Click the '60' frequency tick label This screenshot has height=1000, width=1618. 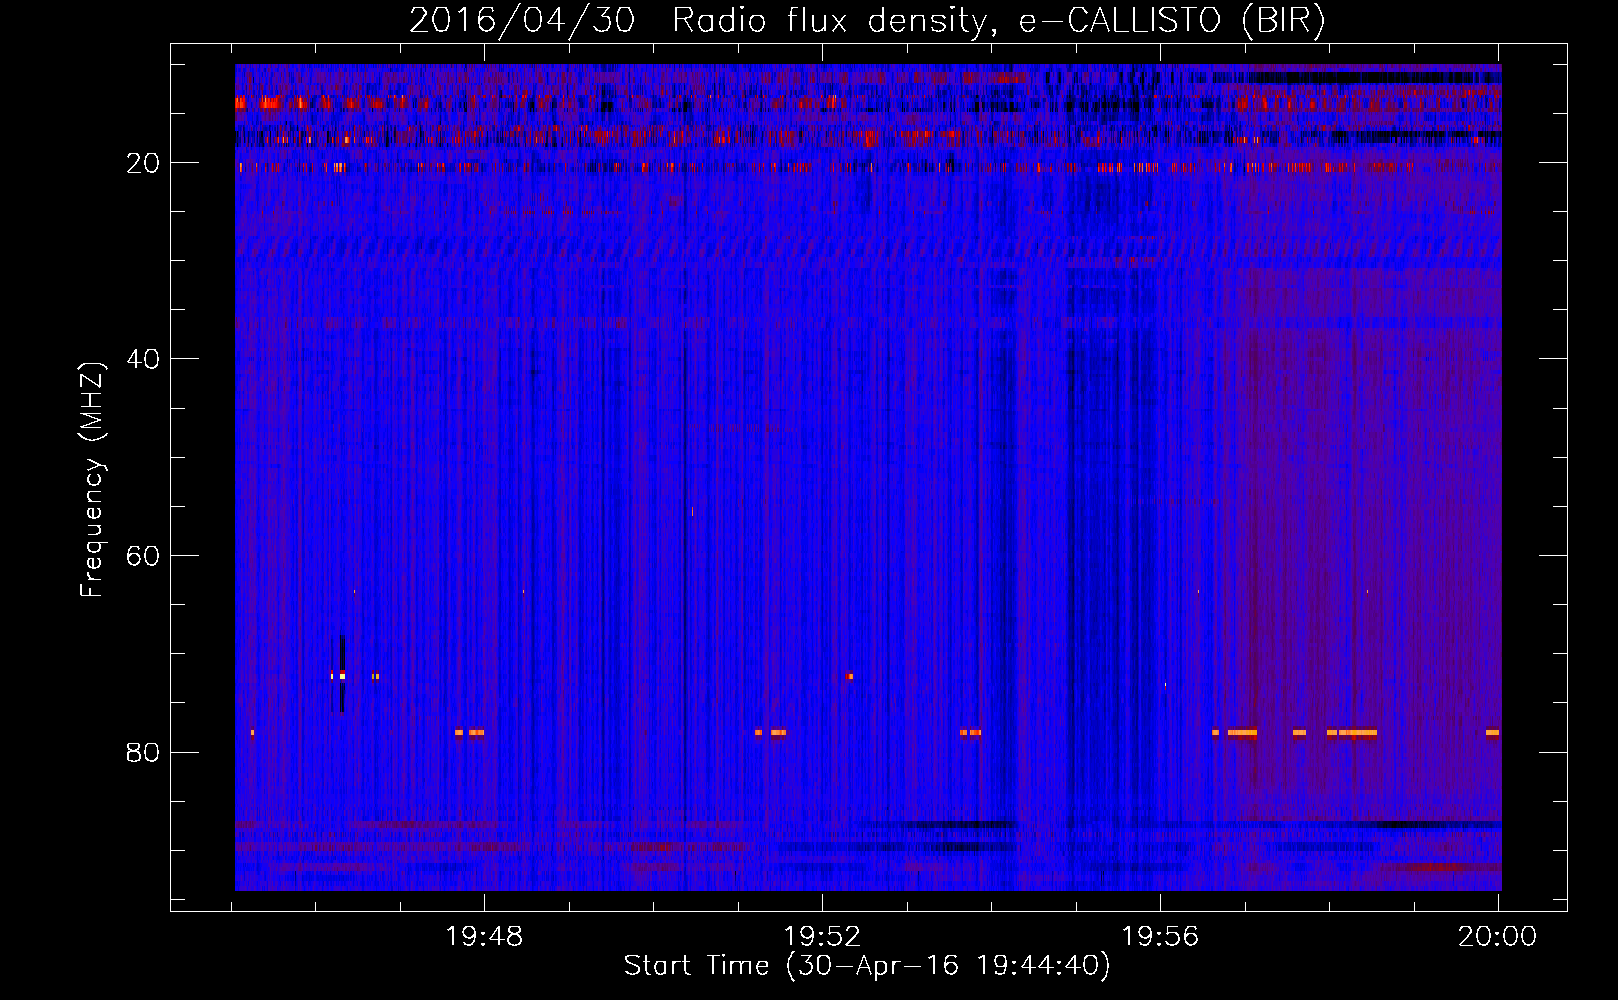tap(143, 556)
